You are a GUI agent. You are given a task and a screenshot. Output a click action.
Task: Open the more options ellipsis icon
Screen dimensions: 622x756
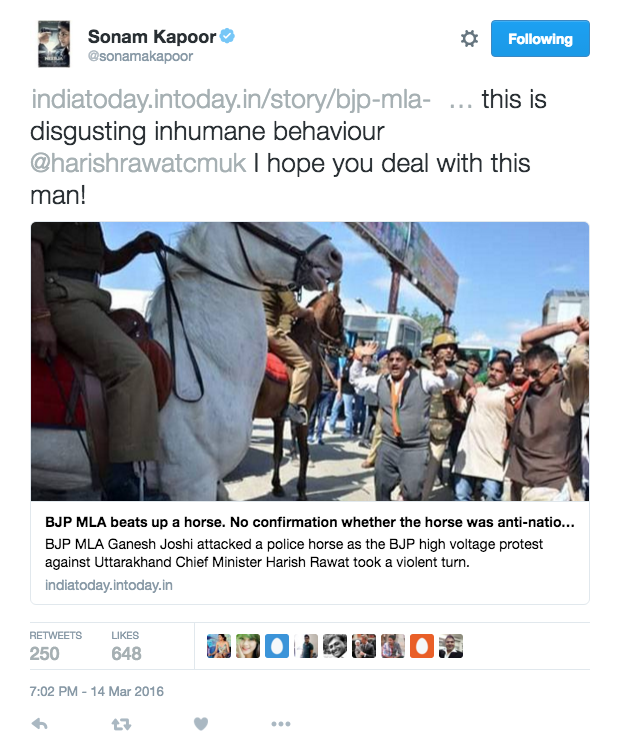281,724
